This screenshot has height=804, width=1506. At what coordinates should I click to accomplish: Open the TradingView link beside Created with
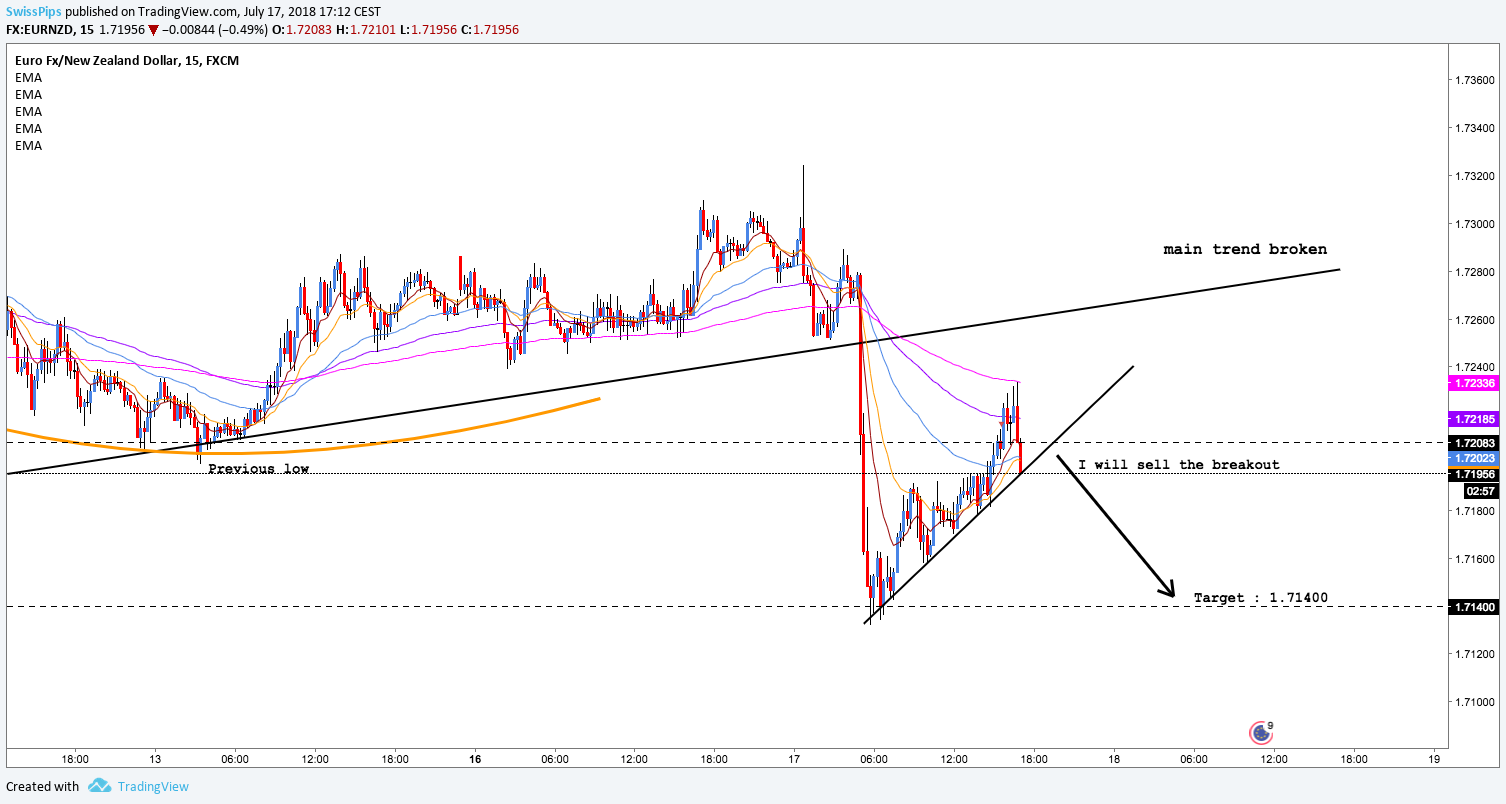(153, 786)
